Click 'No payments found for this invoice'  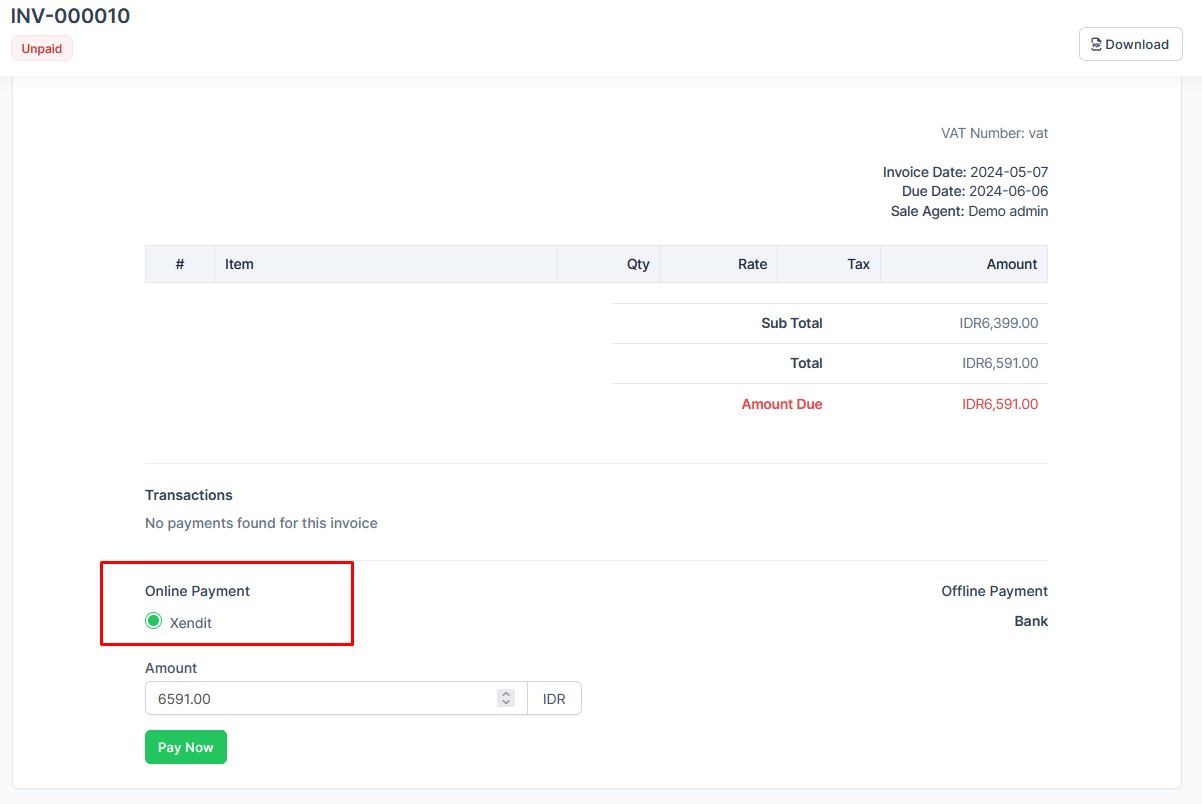click(x=261, y=523)
